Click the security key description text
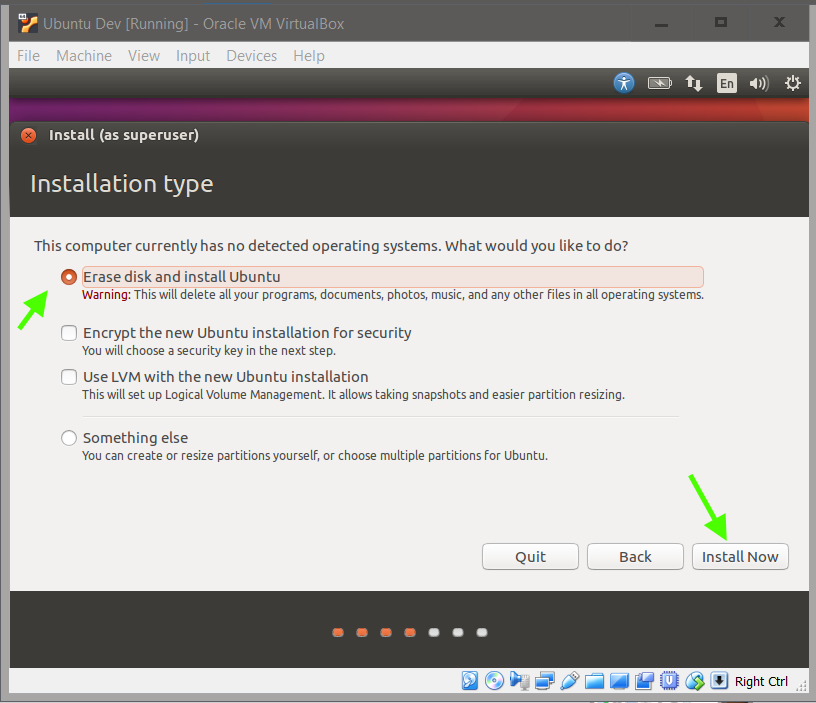The image size is (816, 703). 209,351
